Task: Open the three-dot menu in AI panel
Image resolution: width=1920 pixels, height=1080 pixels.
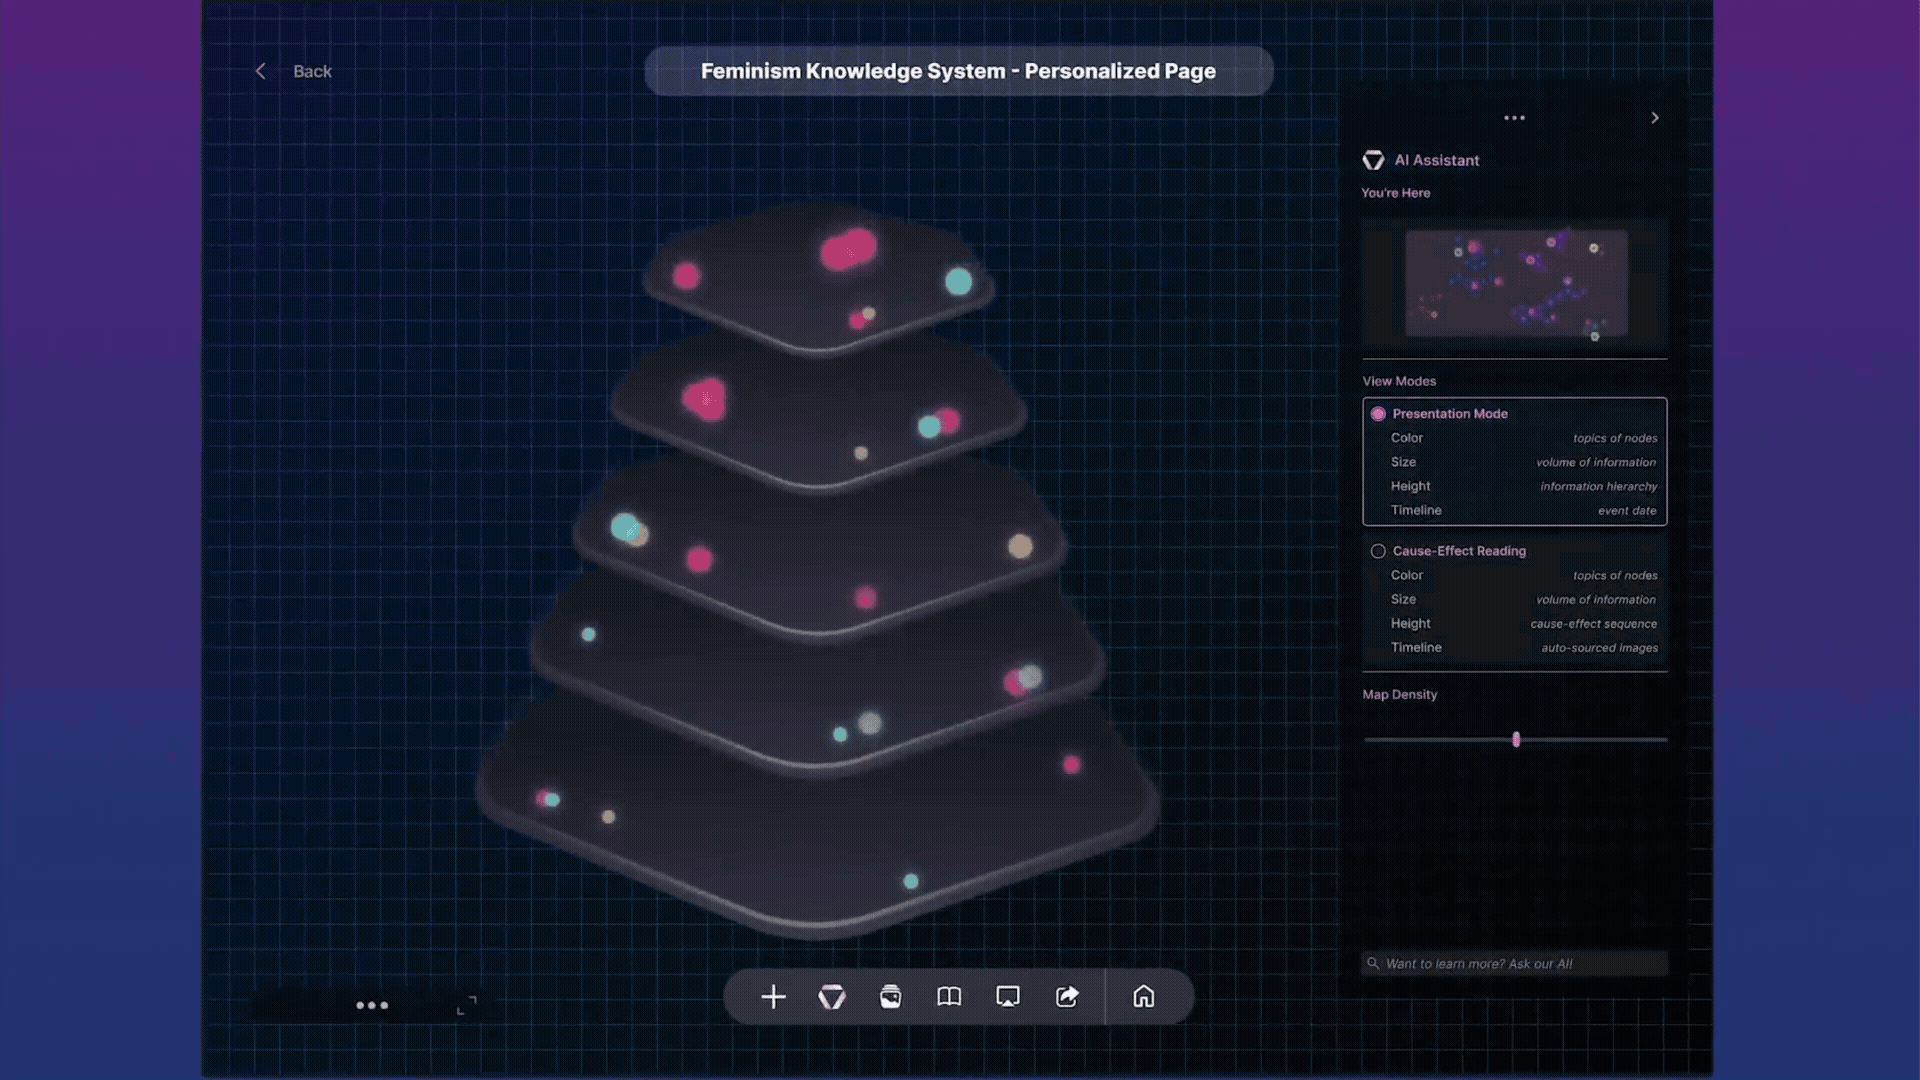Action: coord(1515,118)
